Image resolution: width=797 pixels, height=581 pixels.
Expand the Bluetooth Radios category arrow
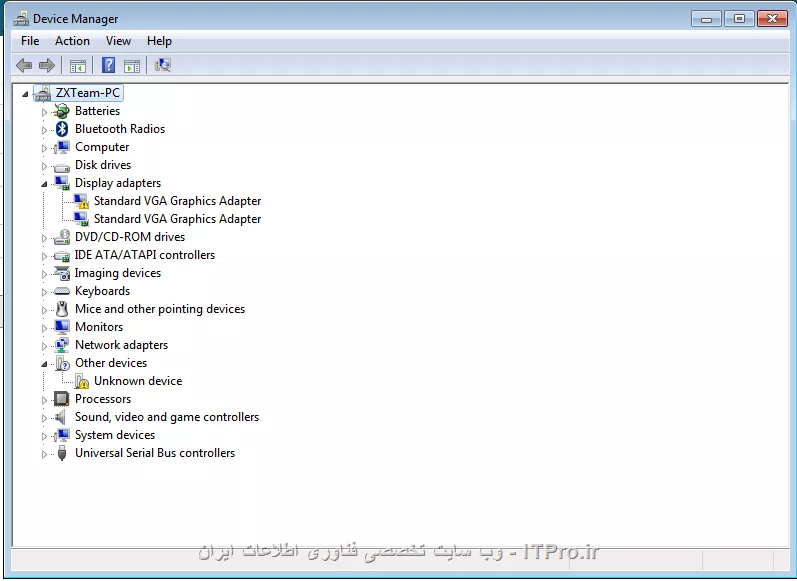coord(44,130)
